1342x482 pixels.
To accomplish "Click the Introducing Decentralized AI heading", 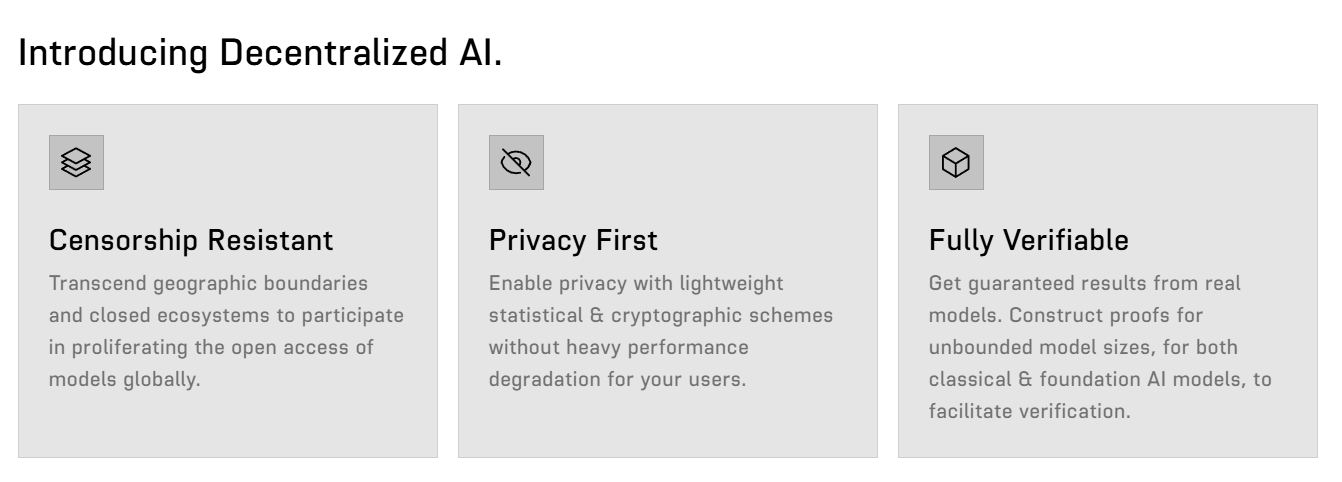I will [261, 54].
